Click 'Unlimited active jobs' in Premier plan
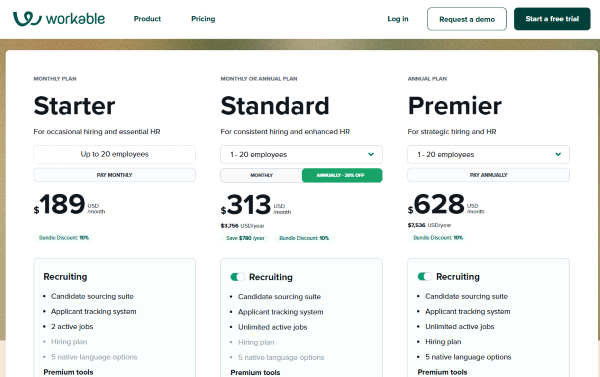Image resolution: width=600 pixels, height=377 pixels. (460, 326)
